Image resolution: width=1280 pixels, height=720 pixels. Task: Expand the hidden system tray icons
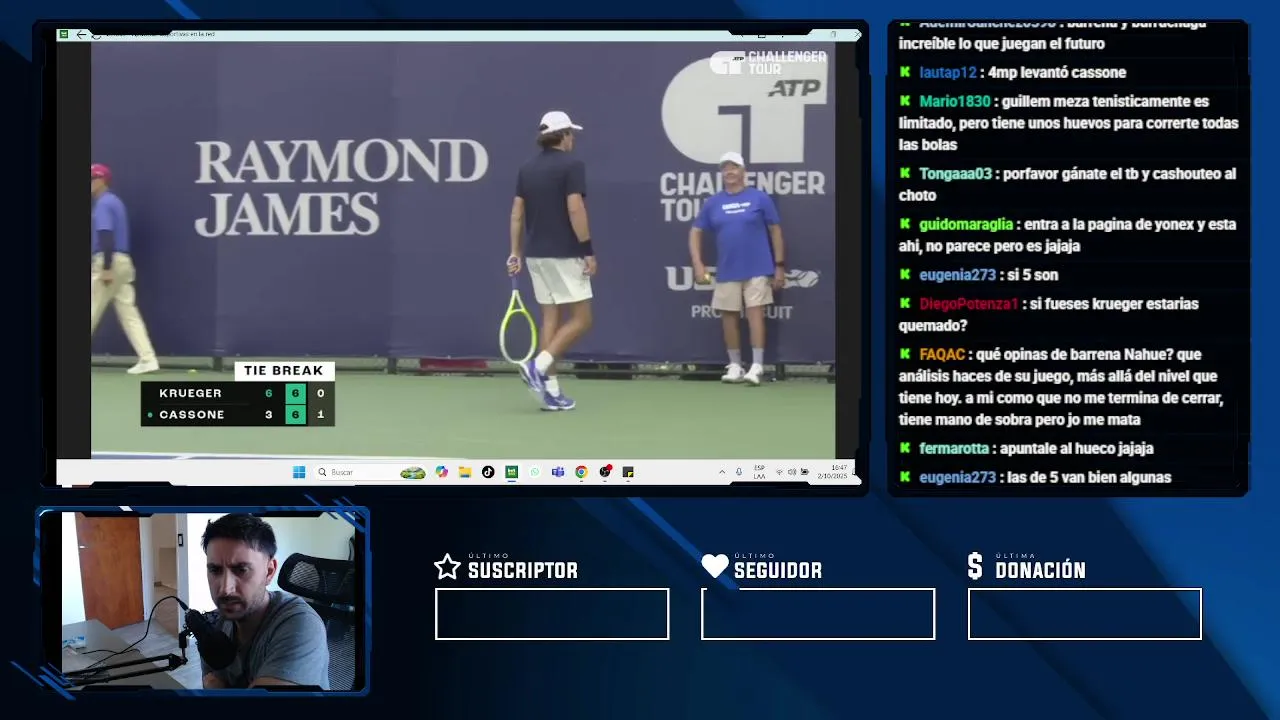[722, 472]
